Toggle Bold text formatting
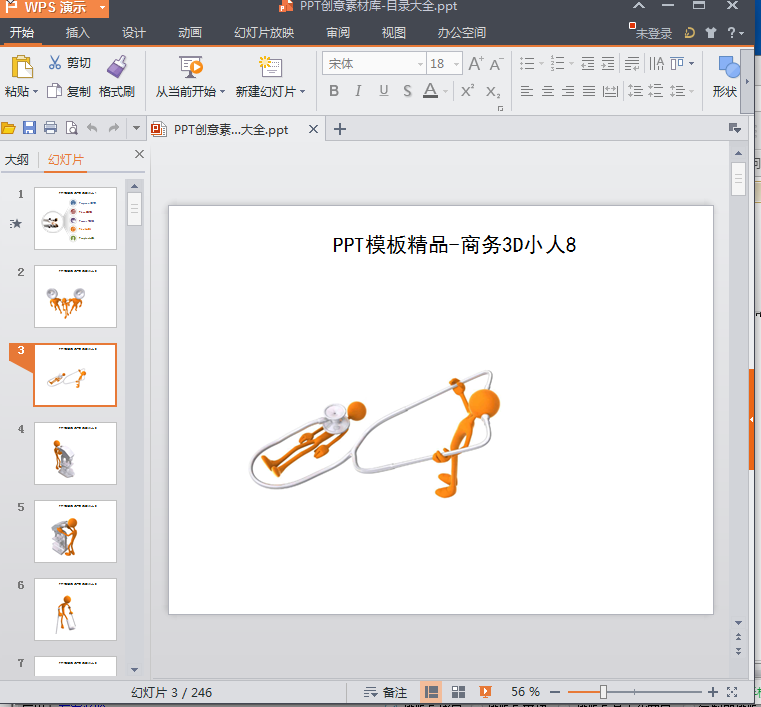Viewport: 761px width, 707px height. 334,91
